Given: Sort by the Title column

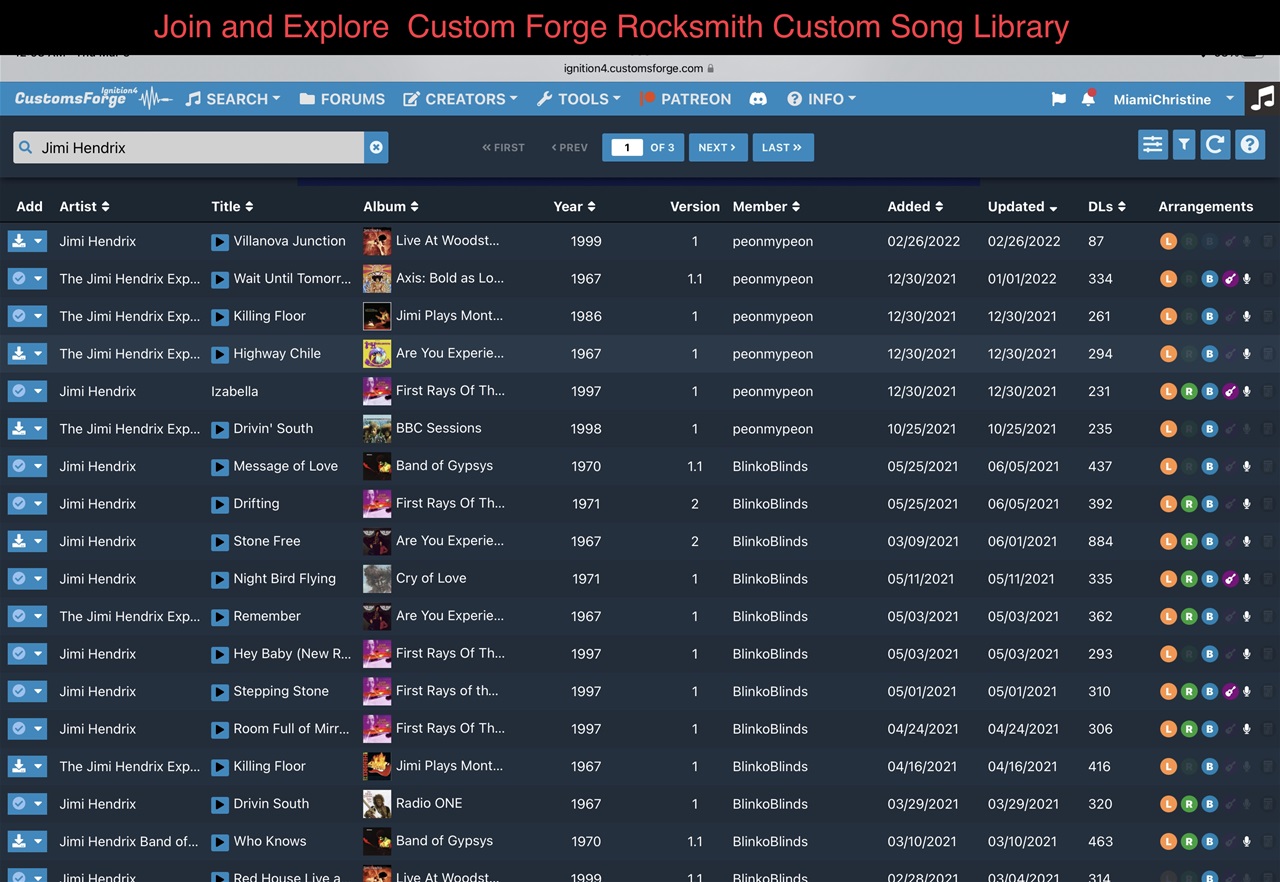Looking at the screenshot, I should coord(232,206).
